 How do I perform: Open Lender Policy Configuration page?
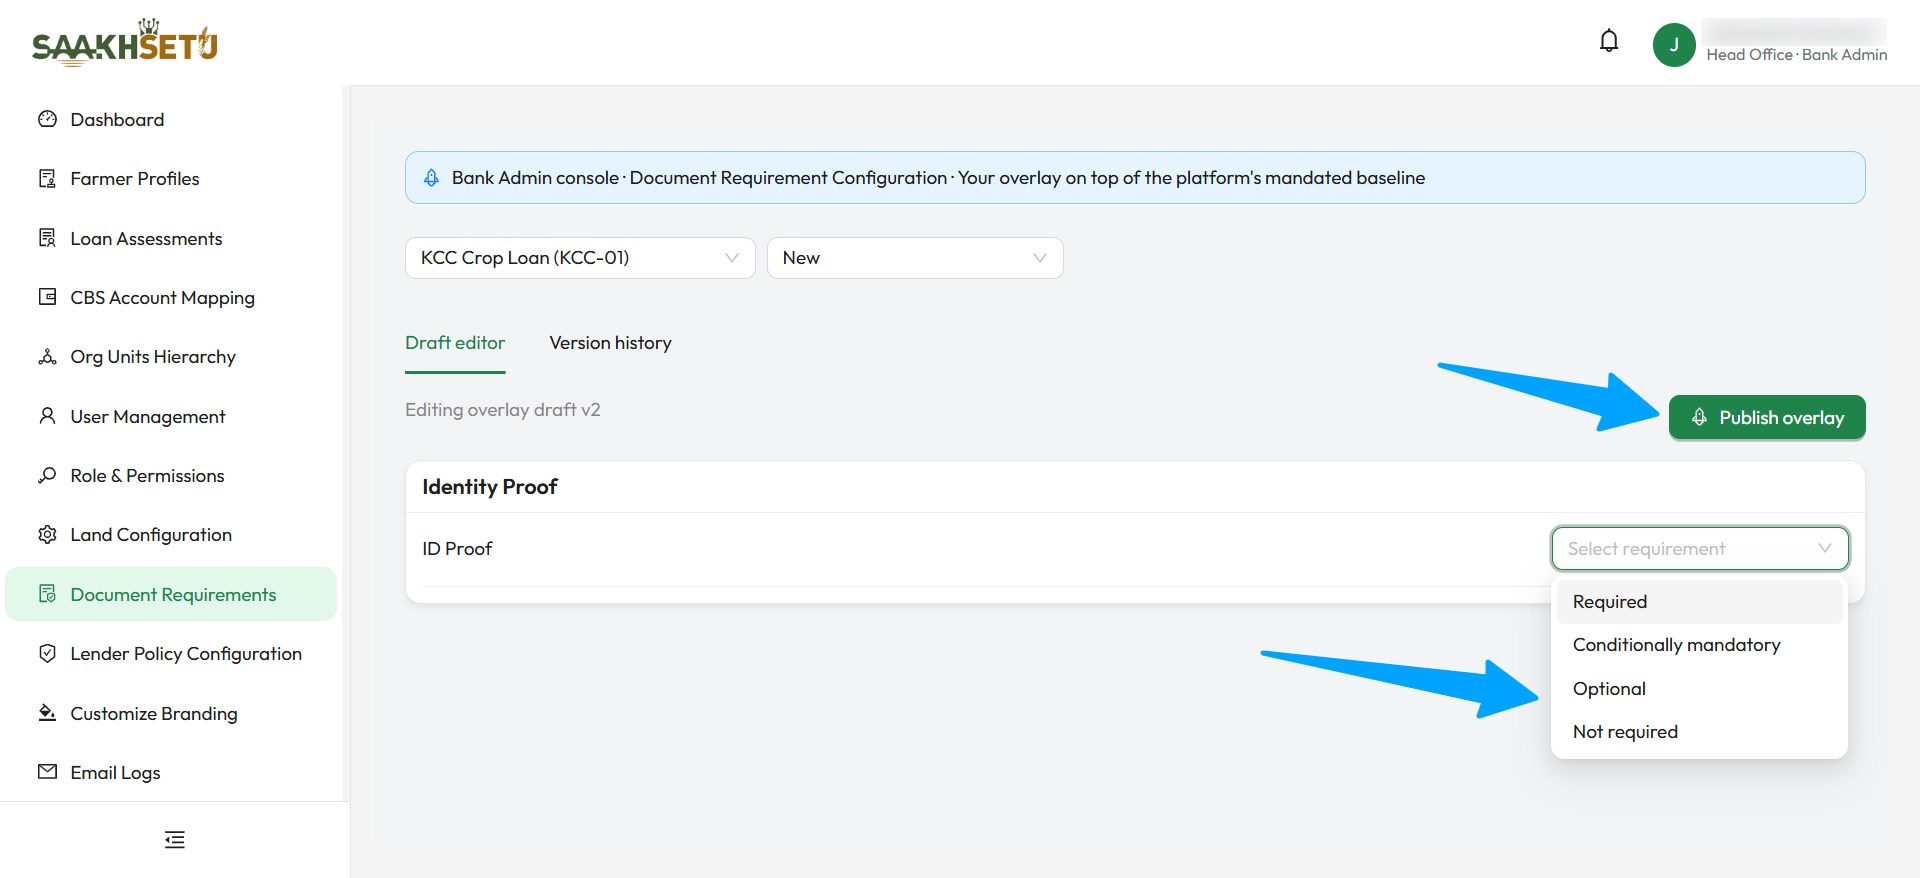click(171, 654)
